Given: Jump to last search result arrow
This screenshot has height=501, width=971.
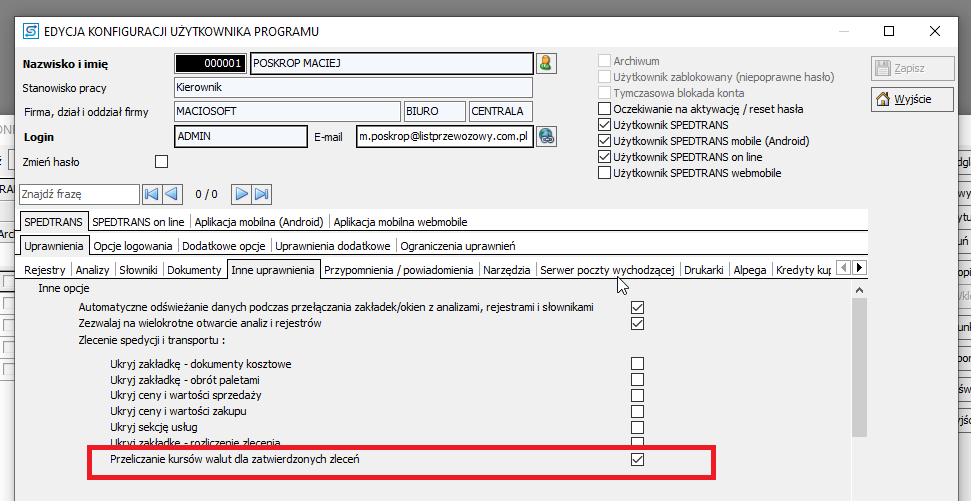Looking at the screenshot, I should [261, 194].
